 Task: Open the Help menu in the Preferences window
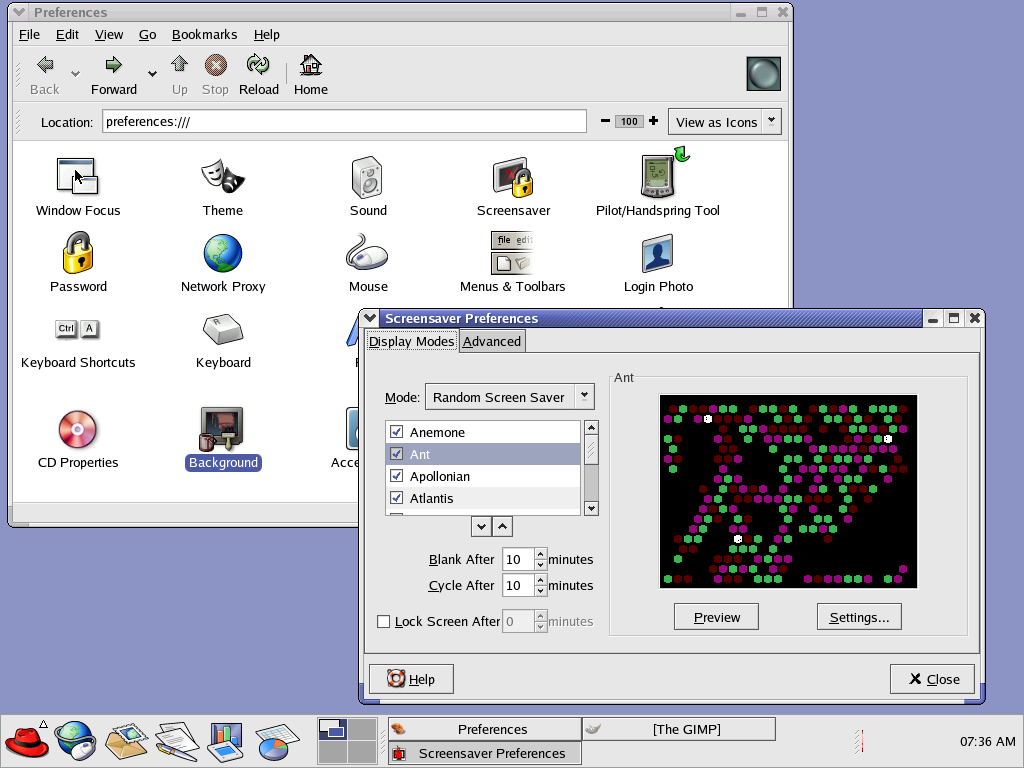[266, 35]
